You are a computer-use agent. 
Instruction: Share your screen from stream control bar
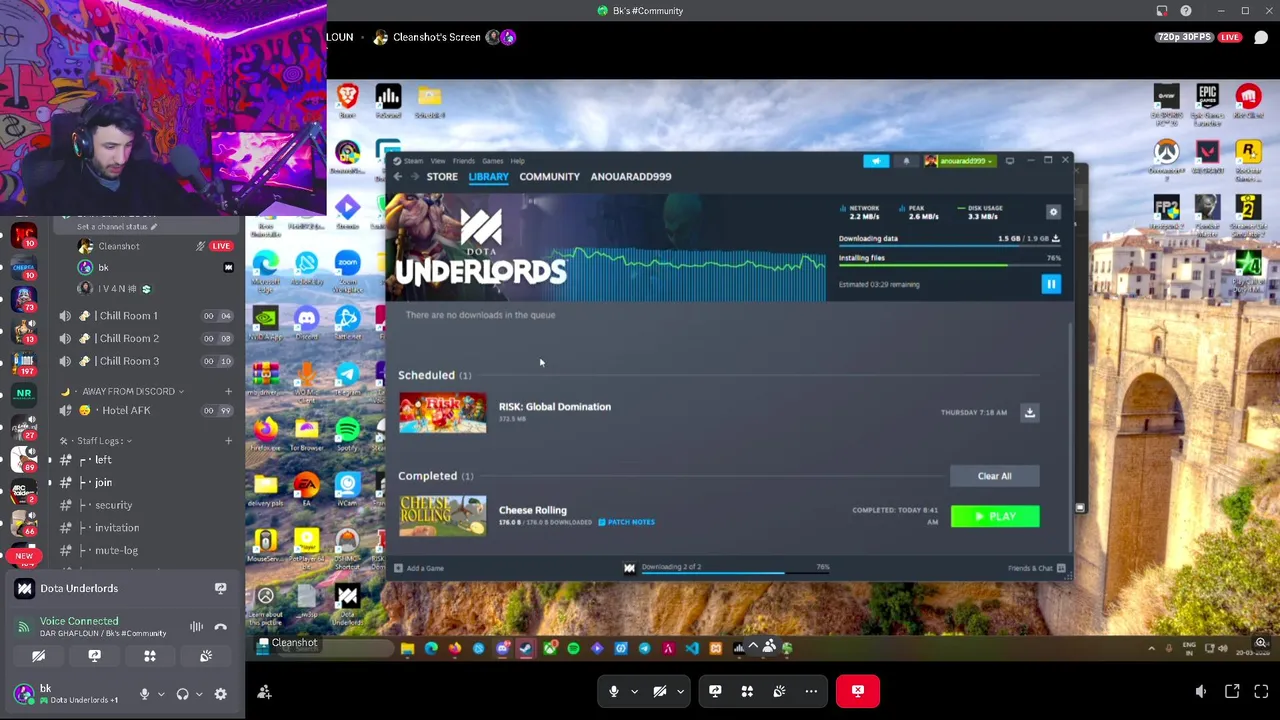715,691
